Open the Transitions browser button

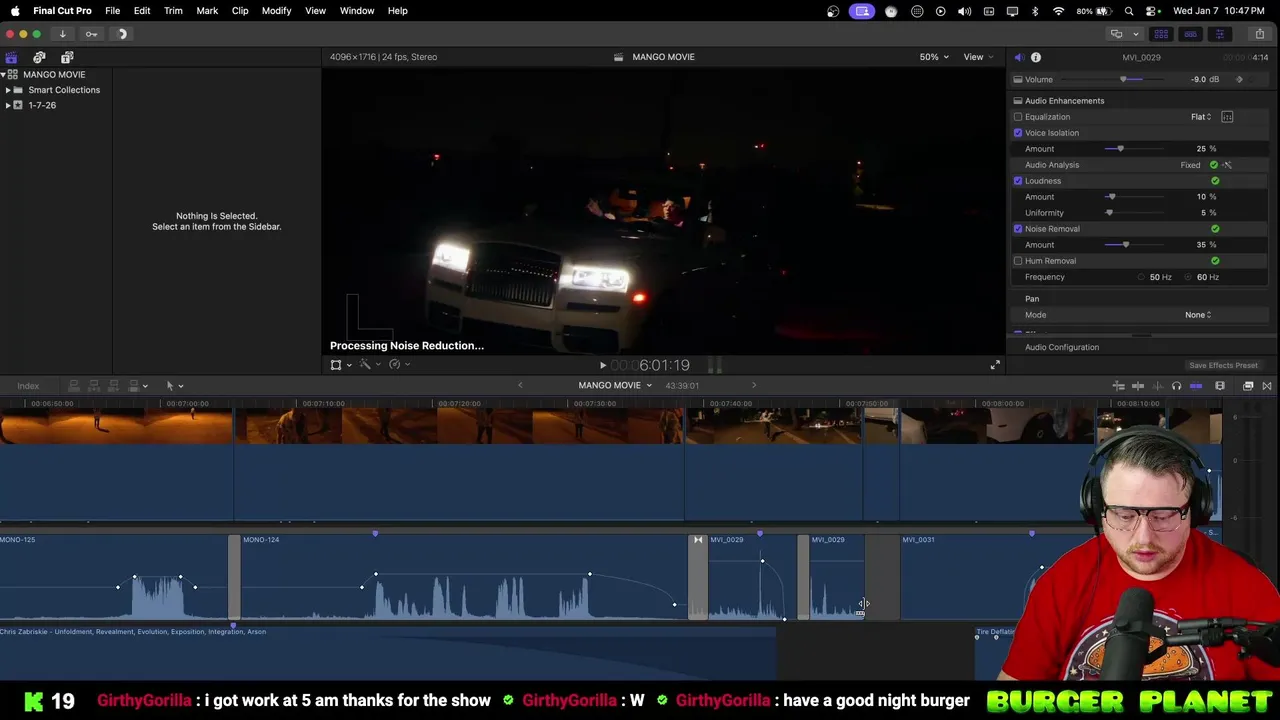(x=1267, y=386)
